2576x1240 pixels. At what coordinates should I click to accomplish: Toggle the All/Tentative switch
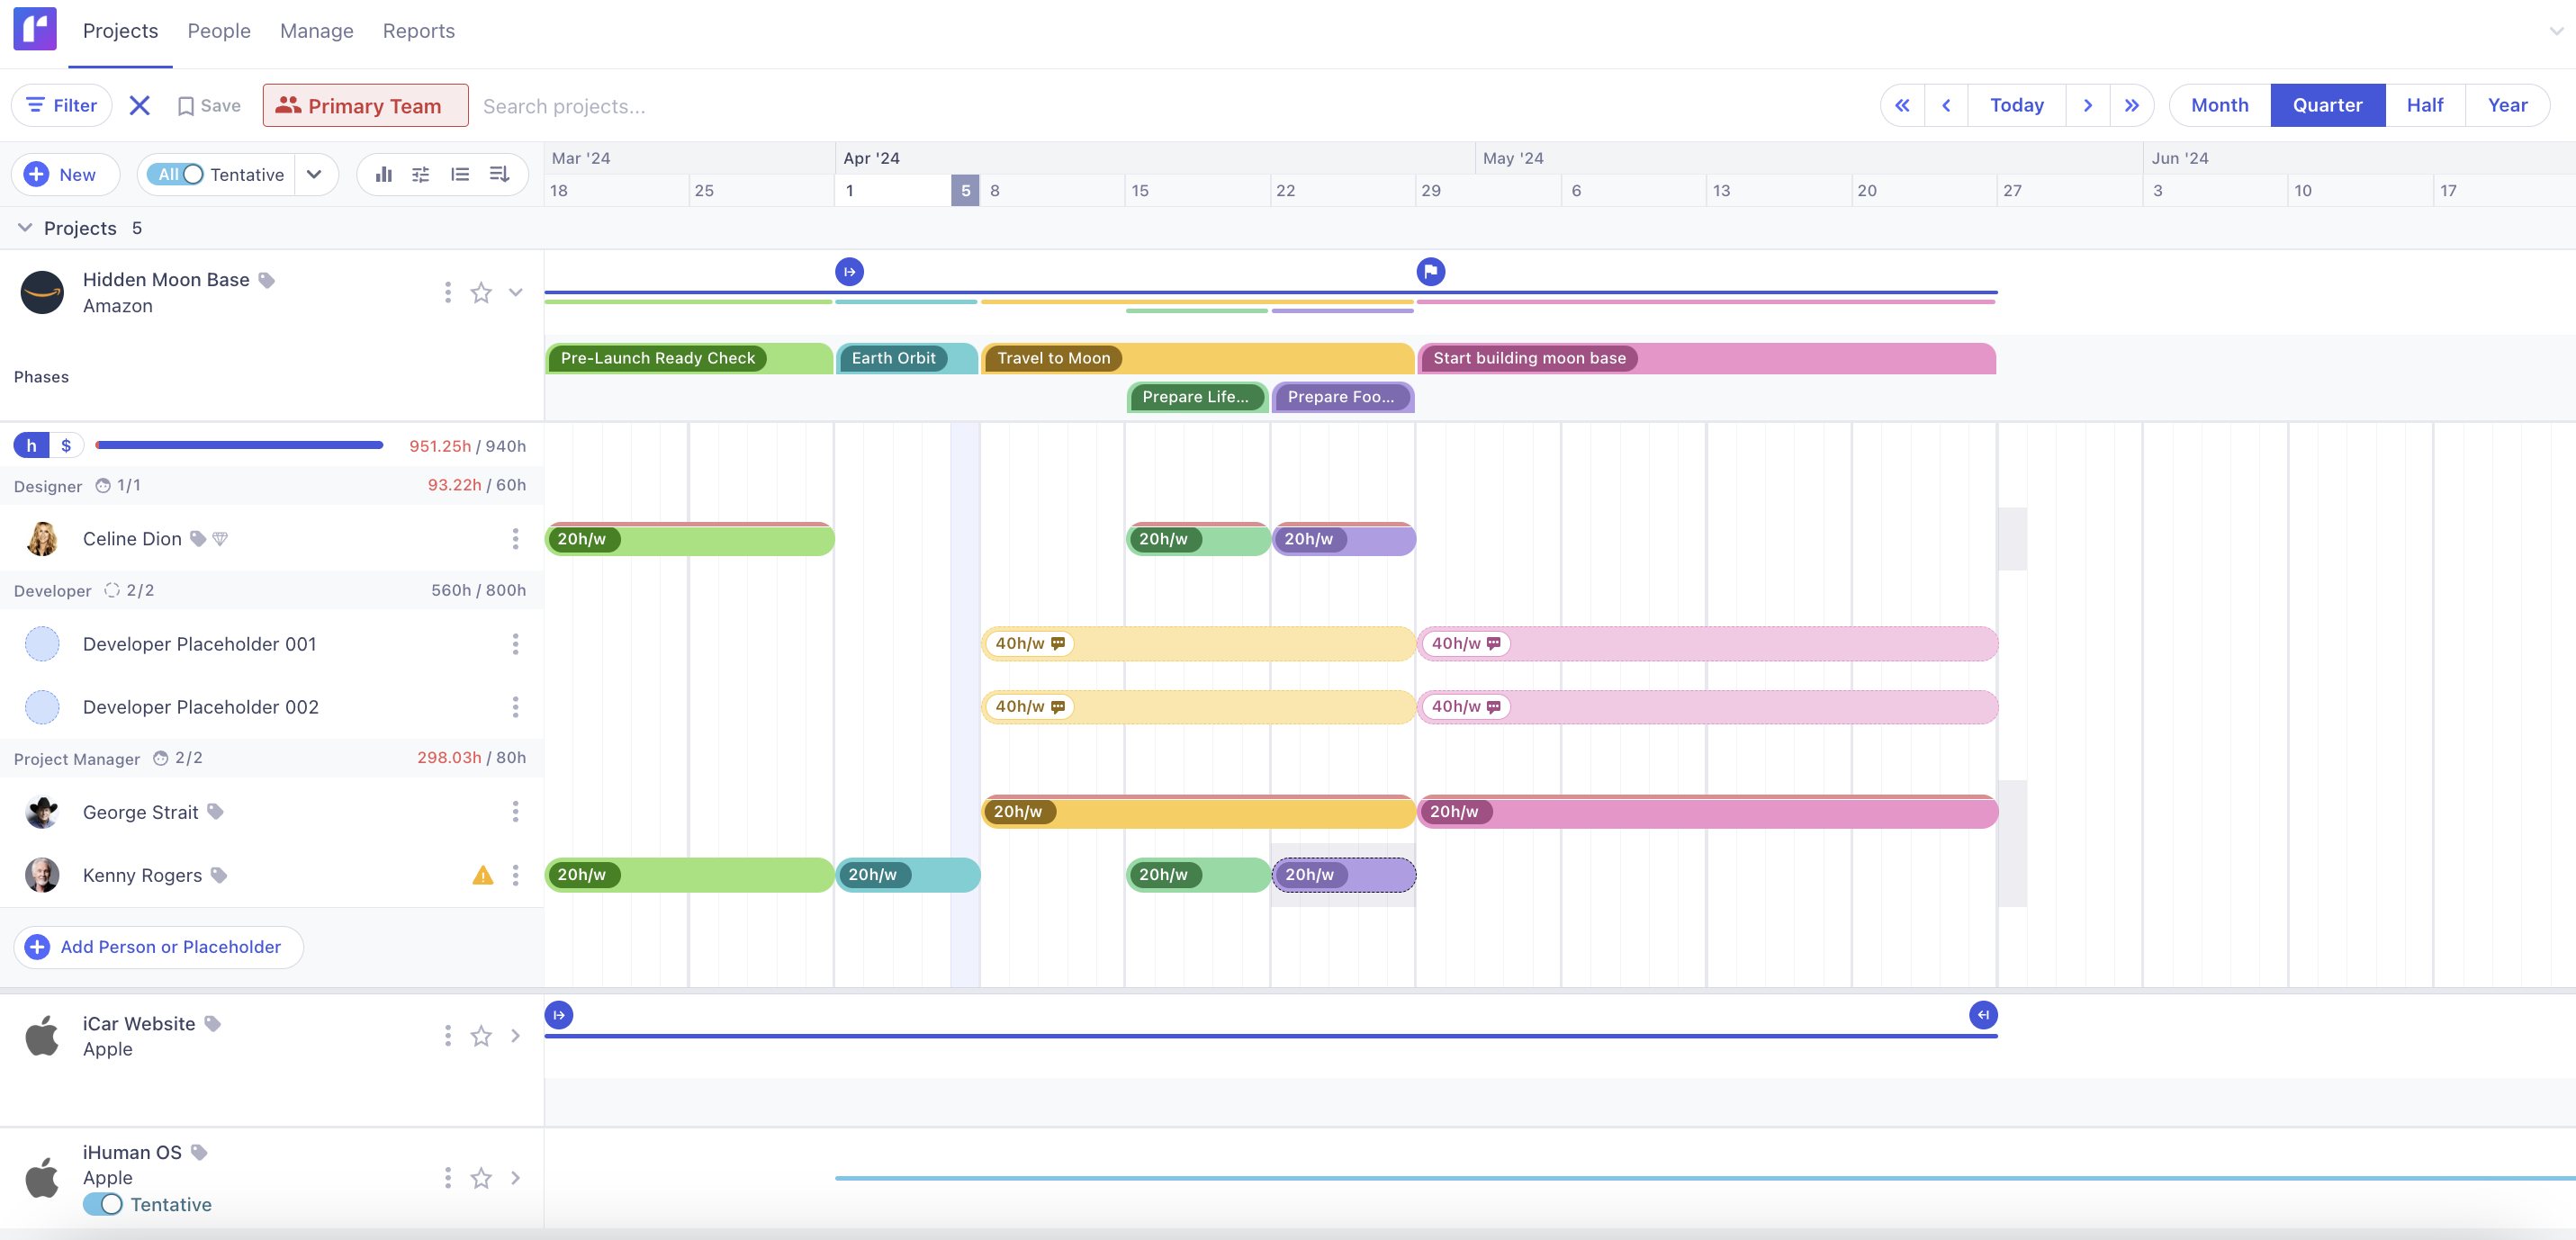[x=180, y=174]
